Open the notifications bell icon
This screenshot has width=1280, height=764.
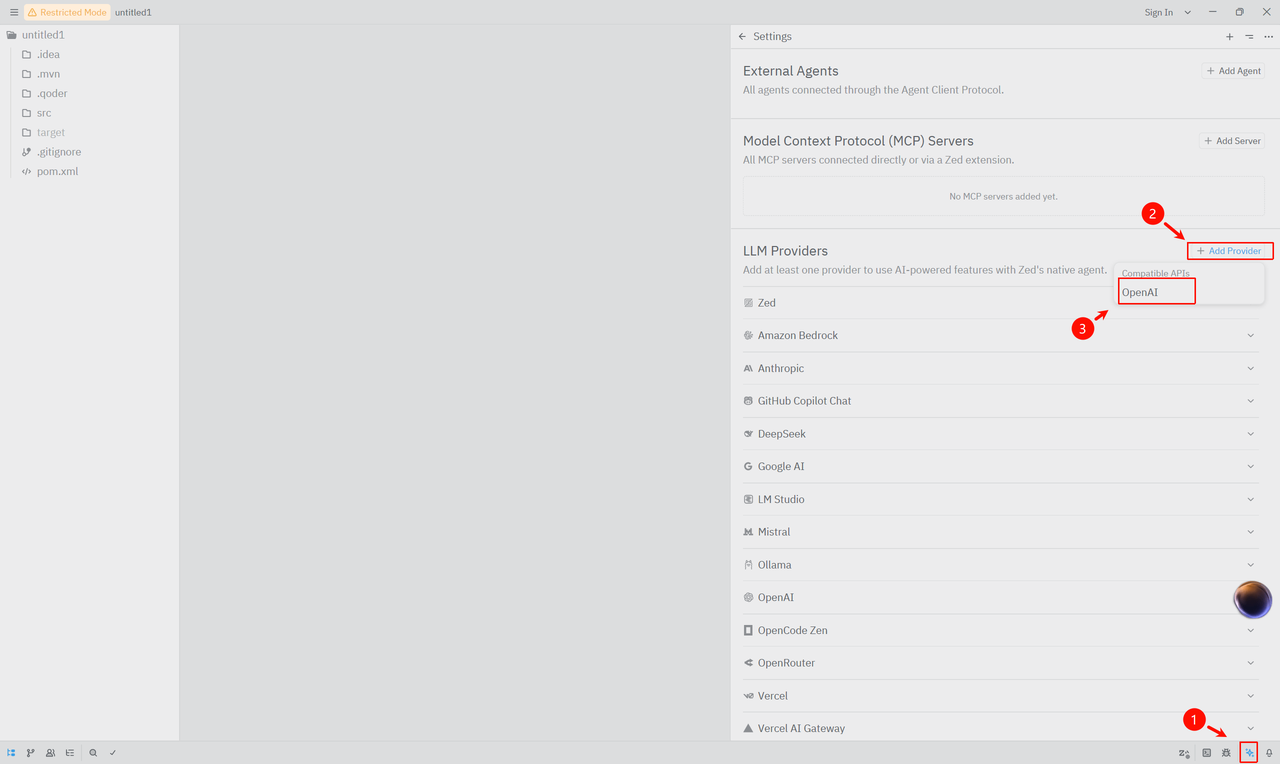point(1269,753)
